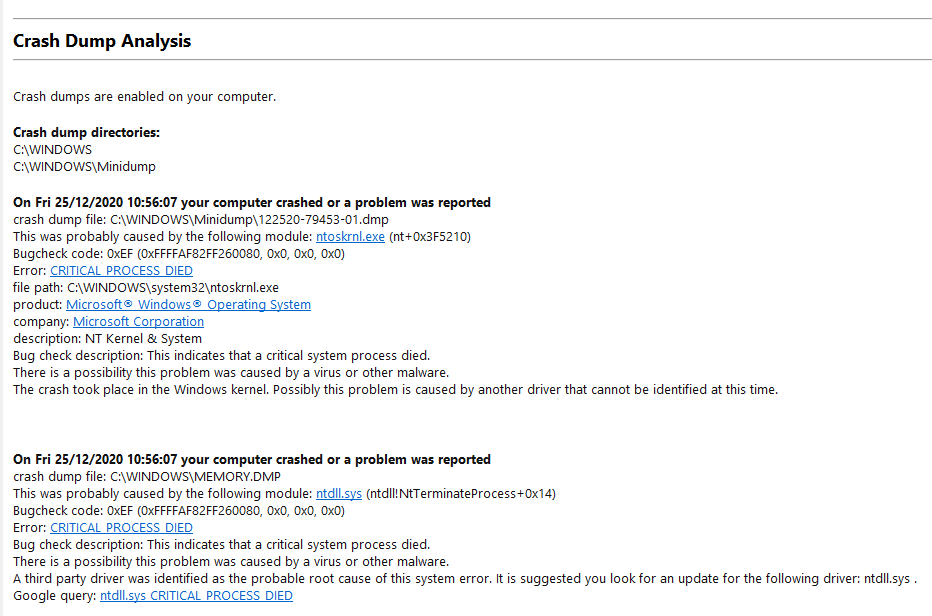Open the ntdll.sys module link

339,494
